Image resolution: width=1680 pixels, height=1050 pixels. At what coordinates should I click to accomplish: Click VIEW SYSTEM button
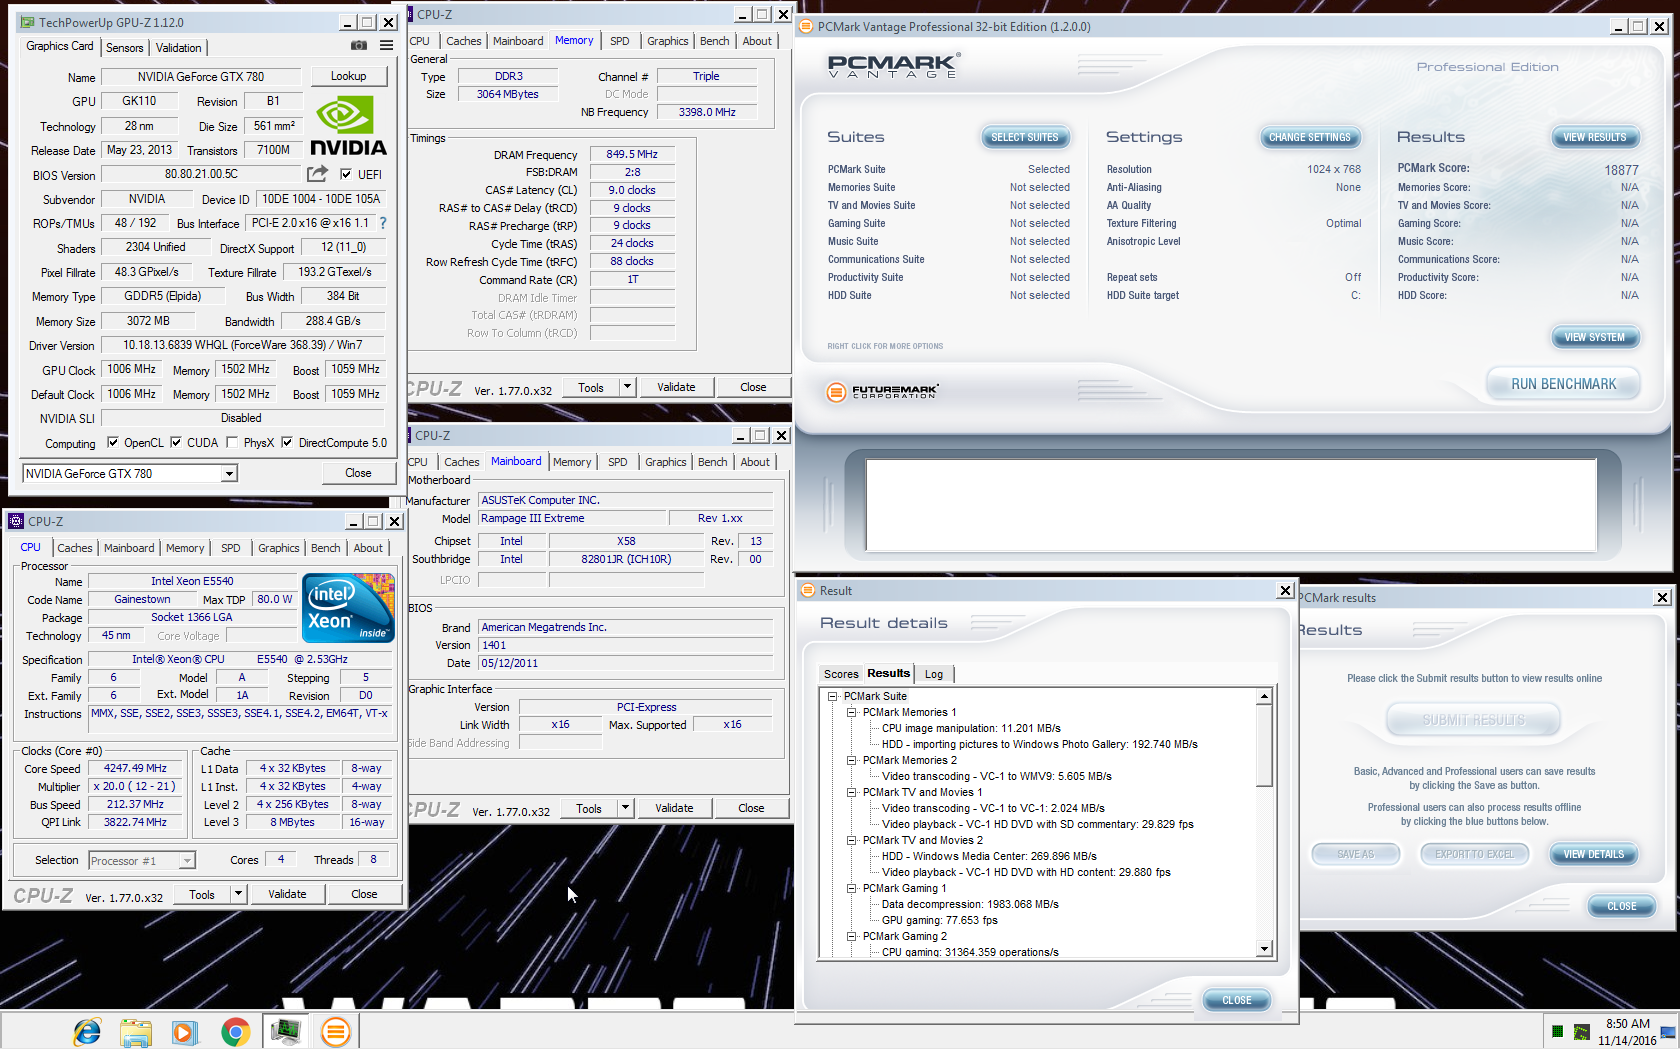[x=1595, y=337]
